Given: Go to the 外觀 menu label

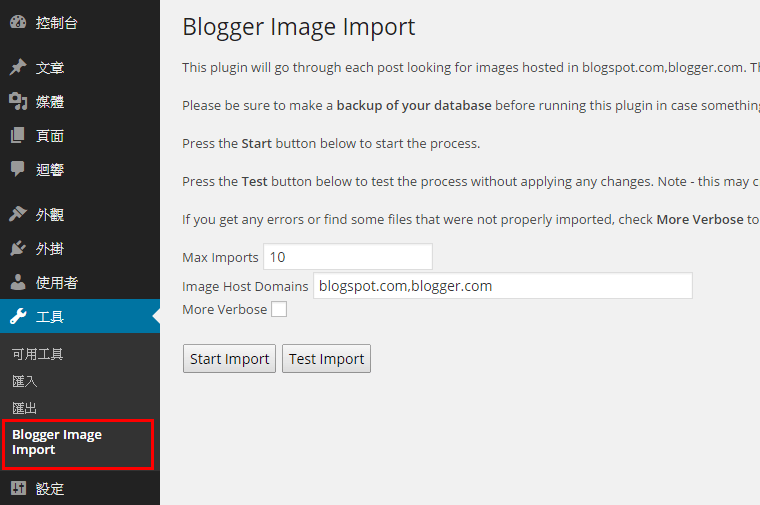Looking at the screenshot, I should (49, 214).
